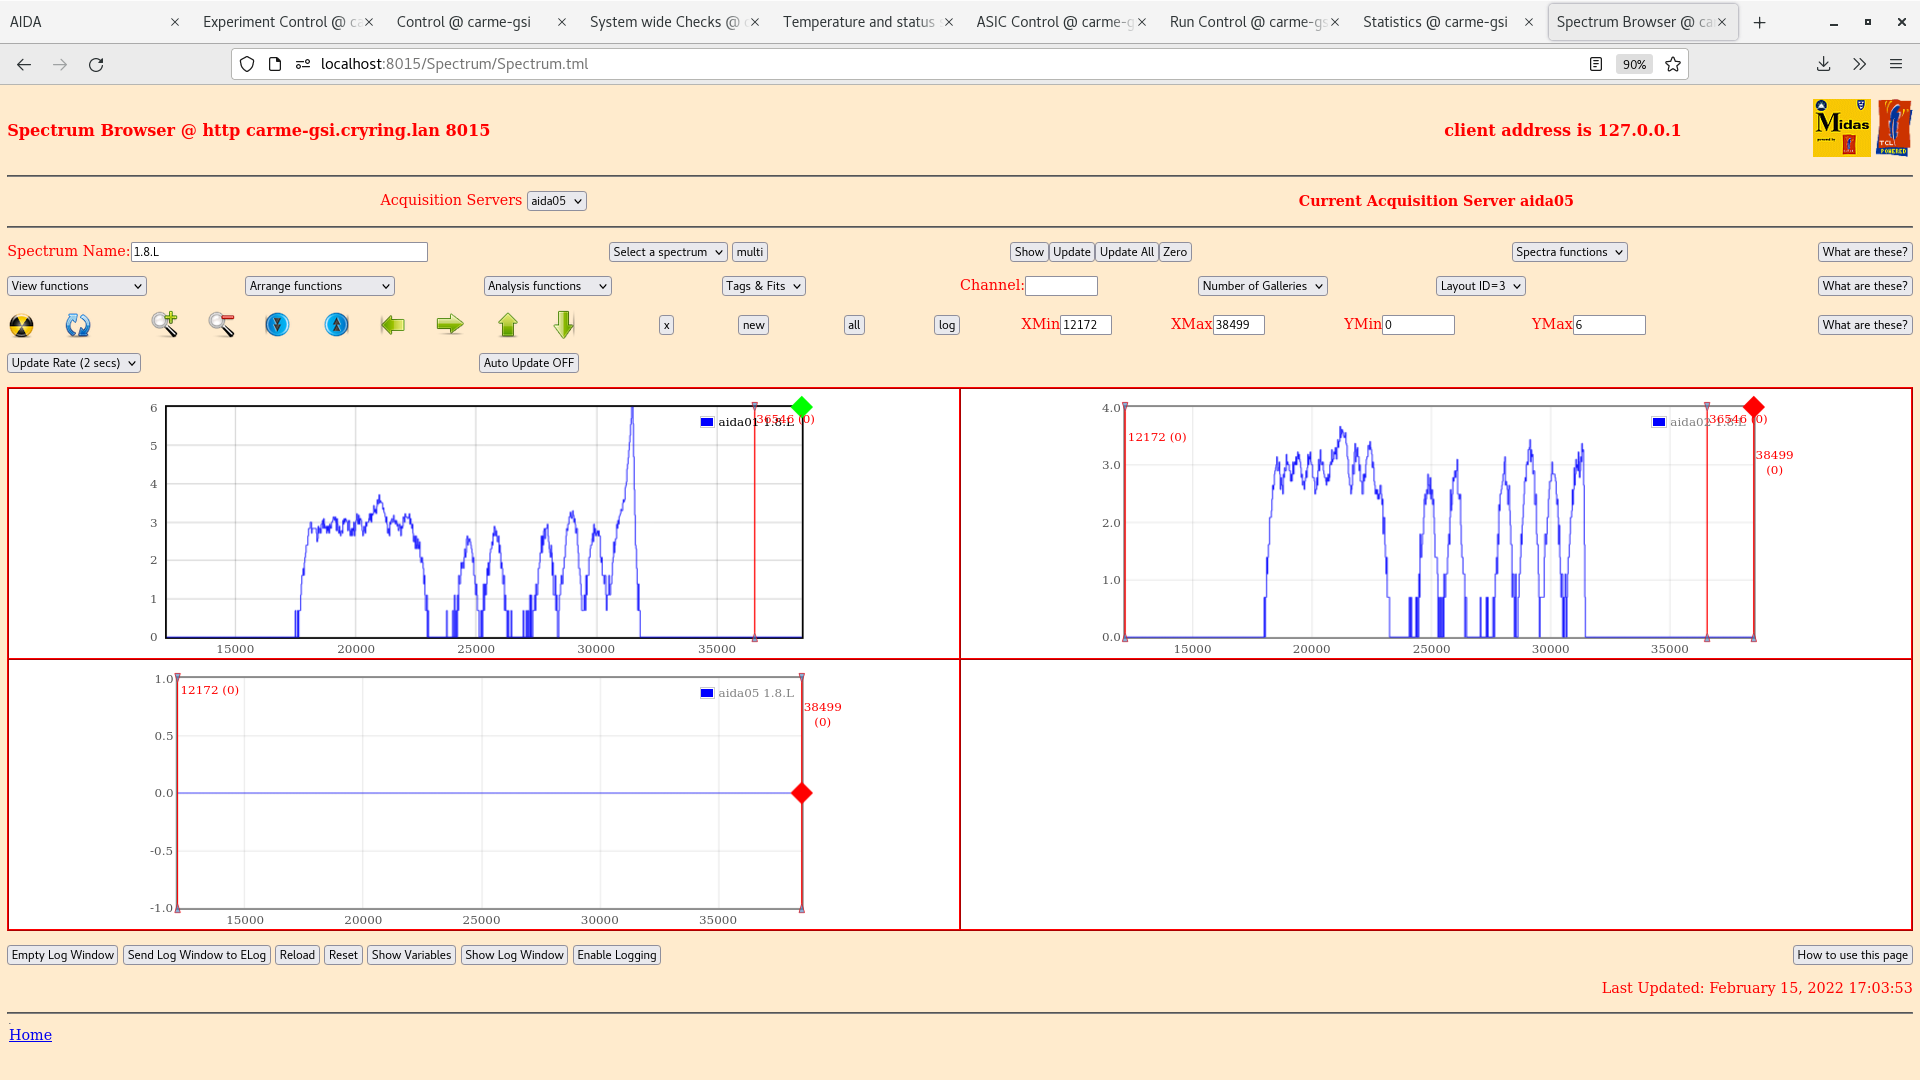Open the Update Rate (2 secs) dropdown

tap(74, 363)
